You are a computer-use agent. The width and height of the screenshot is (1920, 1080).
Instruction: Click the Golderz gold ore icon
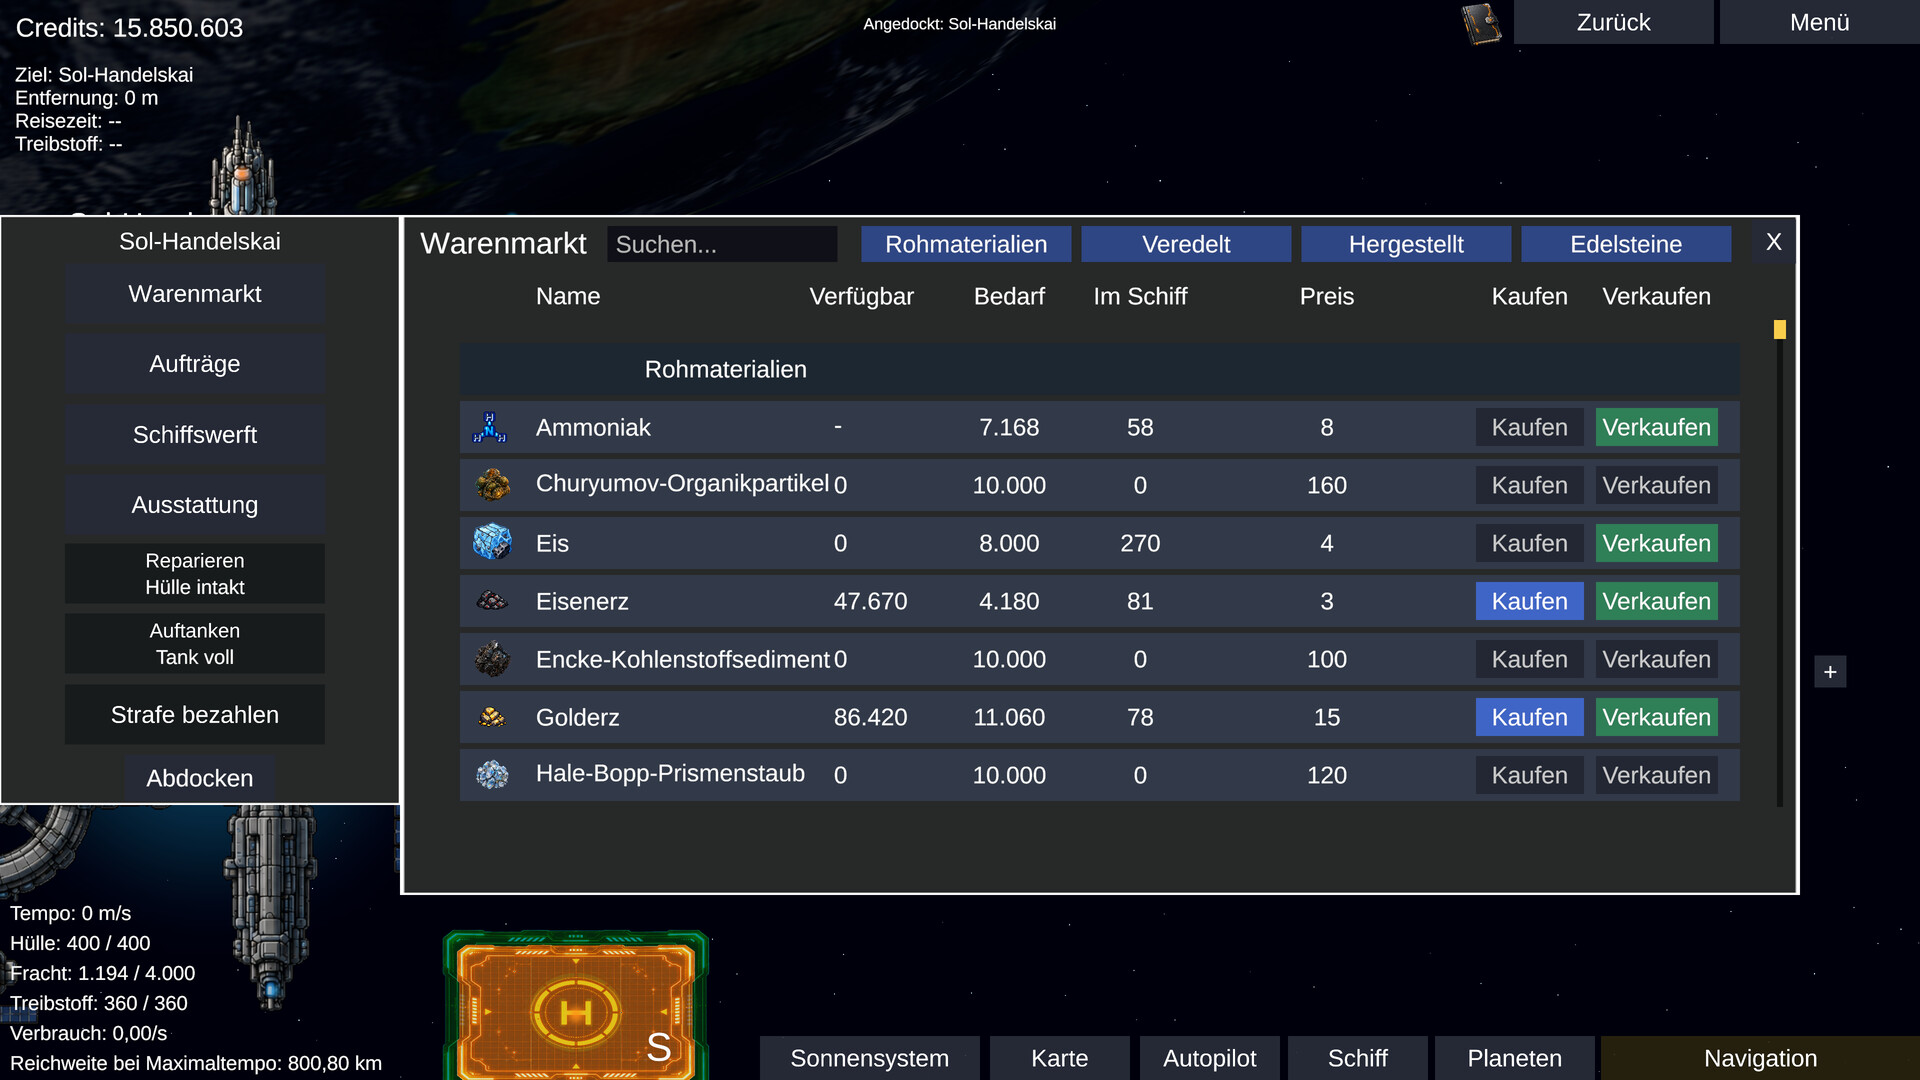click(492, 717)
